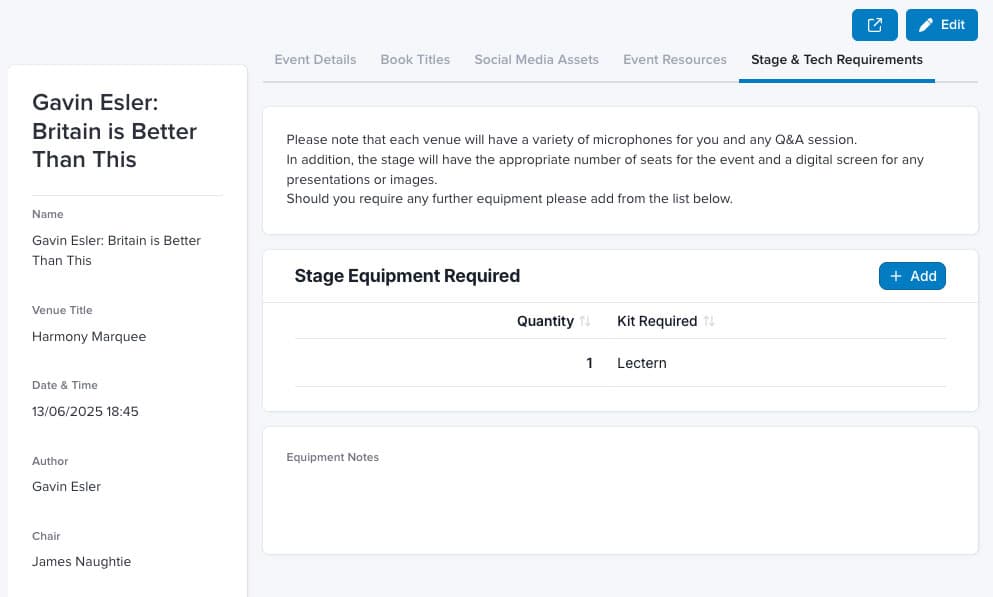Click the large event title heading
Viewport: 993px width, 597px height.
(x=115, y=131)
